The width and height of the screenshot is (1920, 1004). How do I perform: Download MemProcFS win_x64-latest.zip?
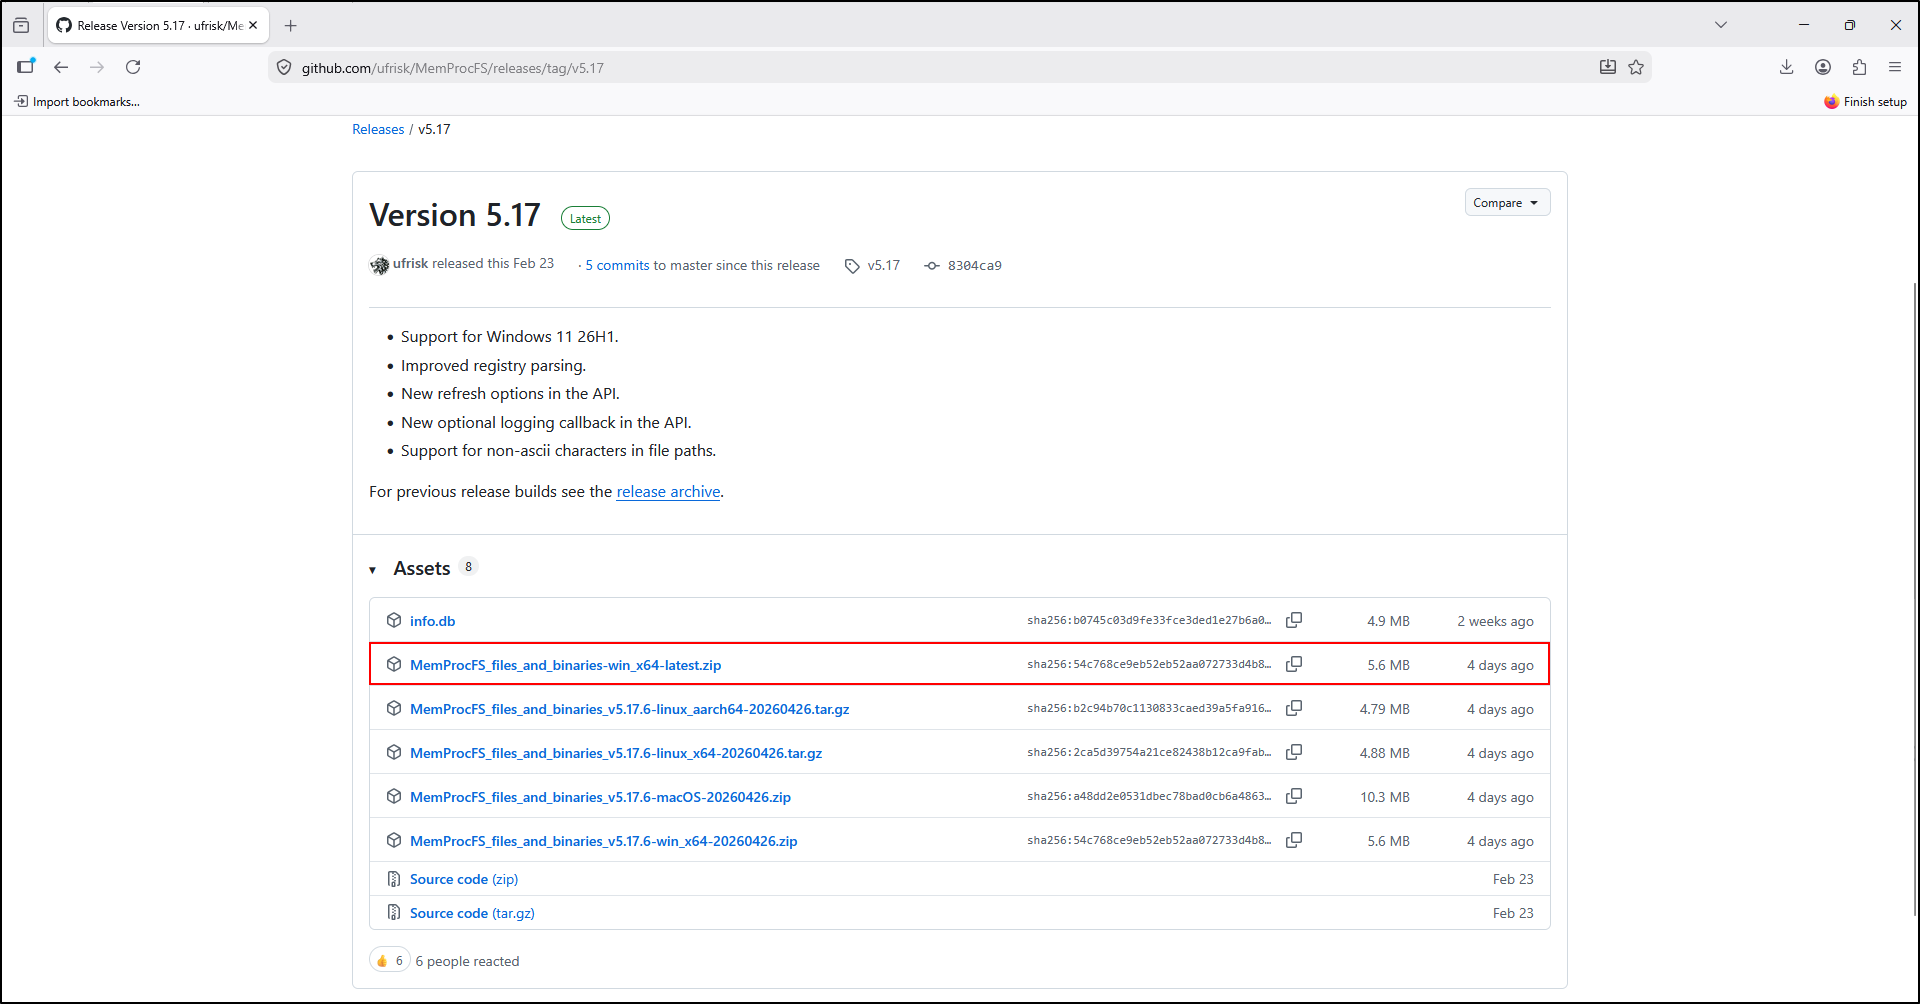pos(565,665)
